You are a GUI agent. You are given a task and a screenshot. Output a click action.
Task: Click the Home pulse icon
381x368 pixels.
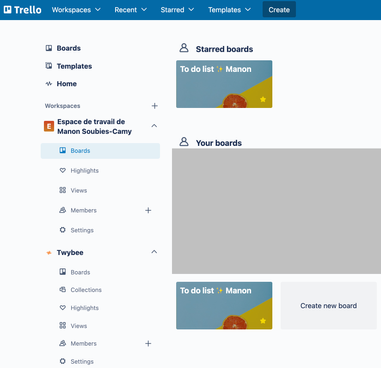(x=49, y=84)
